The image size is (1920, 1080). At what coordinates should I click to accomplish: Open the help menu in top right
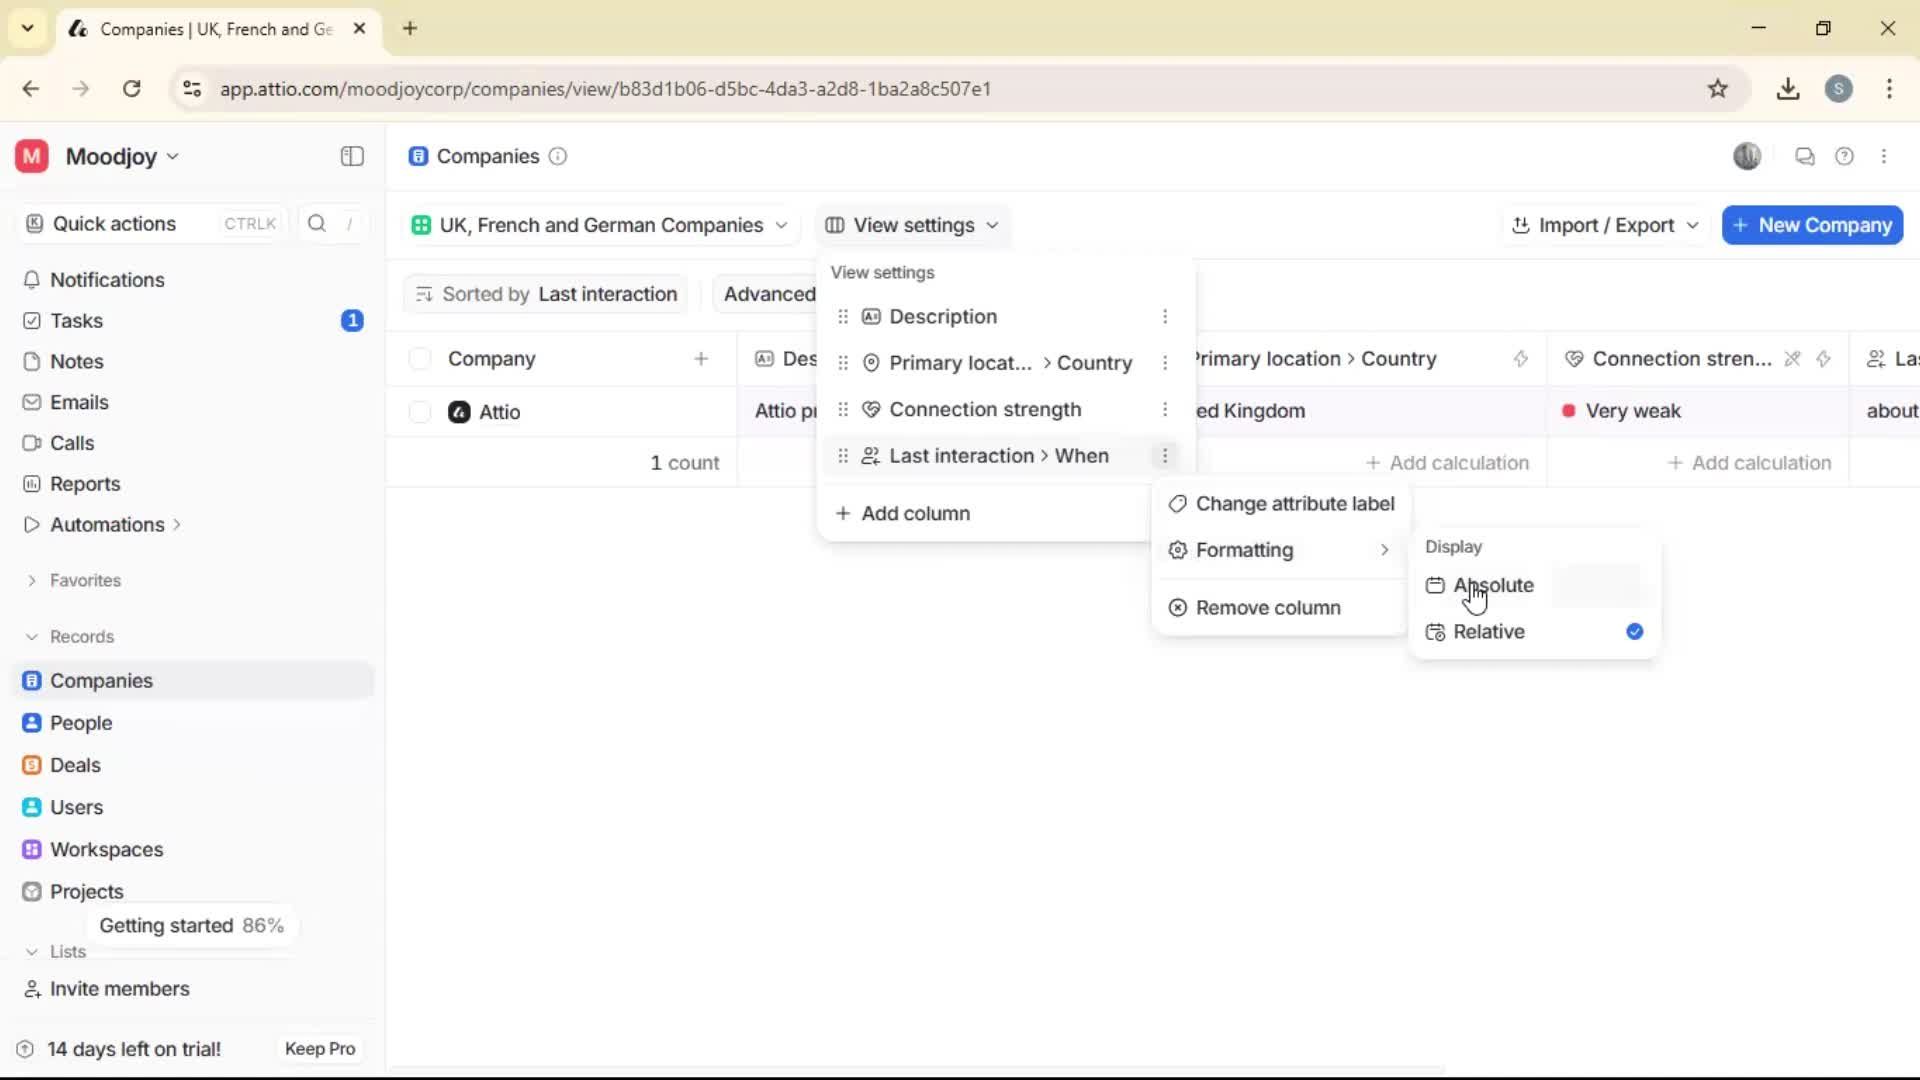click(1845, 156)
